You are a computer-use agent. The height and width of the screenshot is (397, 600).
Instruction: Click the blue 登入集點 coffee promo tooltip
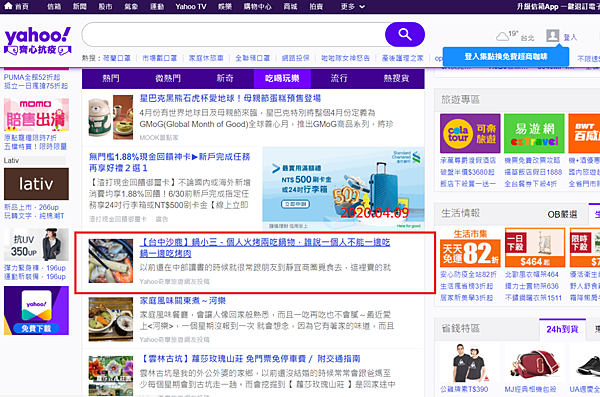pos(506,57)
